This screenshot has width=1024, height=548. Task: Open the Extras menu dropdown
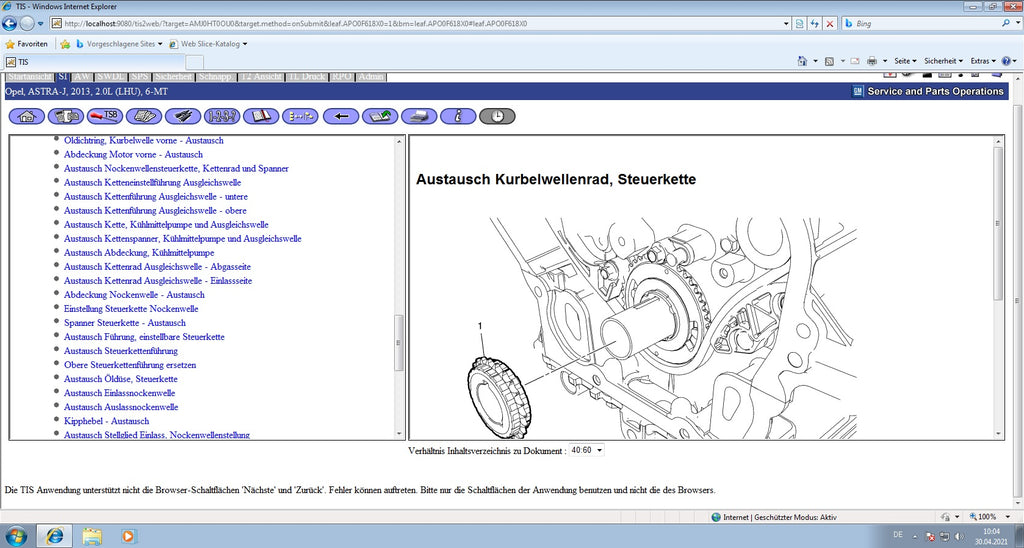coord(983,61)
